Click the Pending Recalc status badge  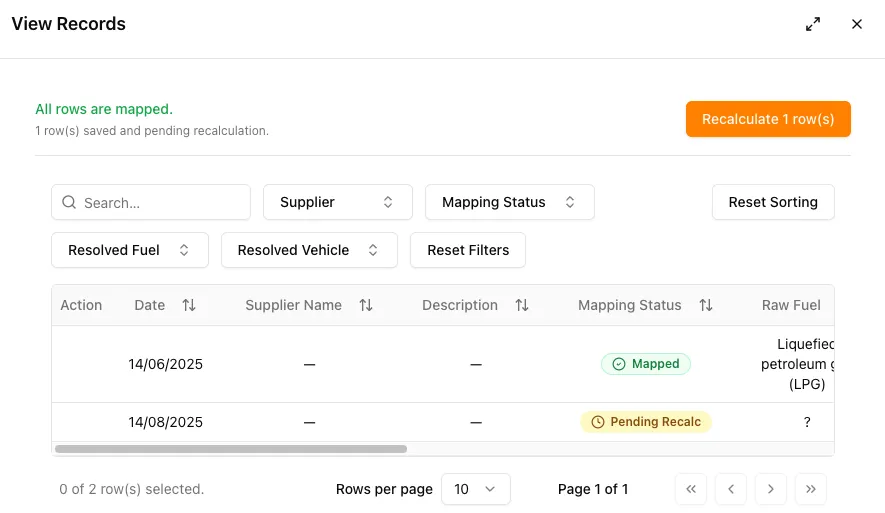pyautogui.click(x=646, y=422)
